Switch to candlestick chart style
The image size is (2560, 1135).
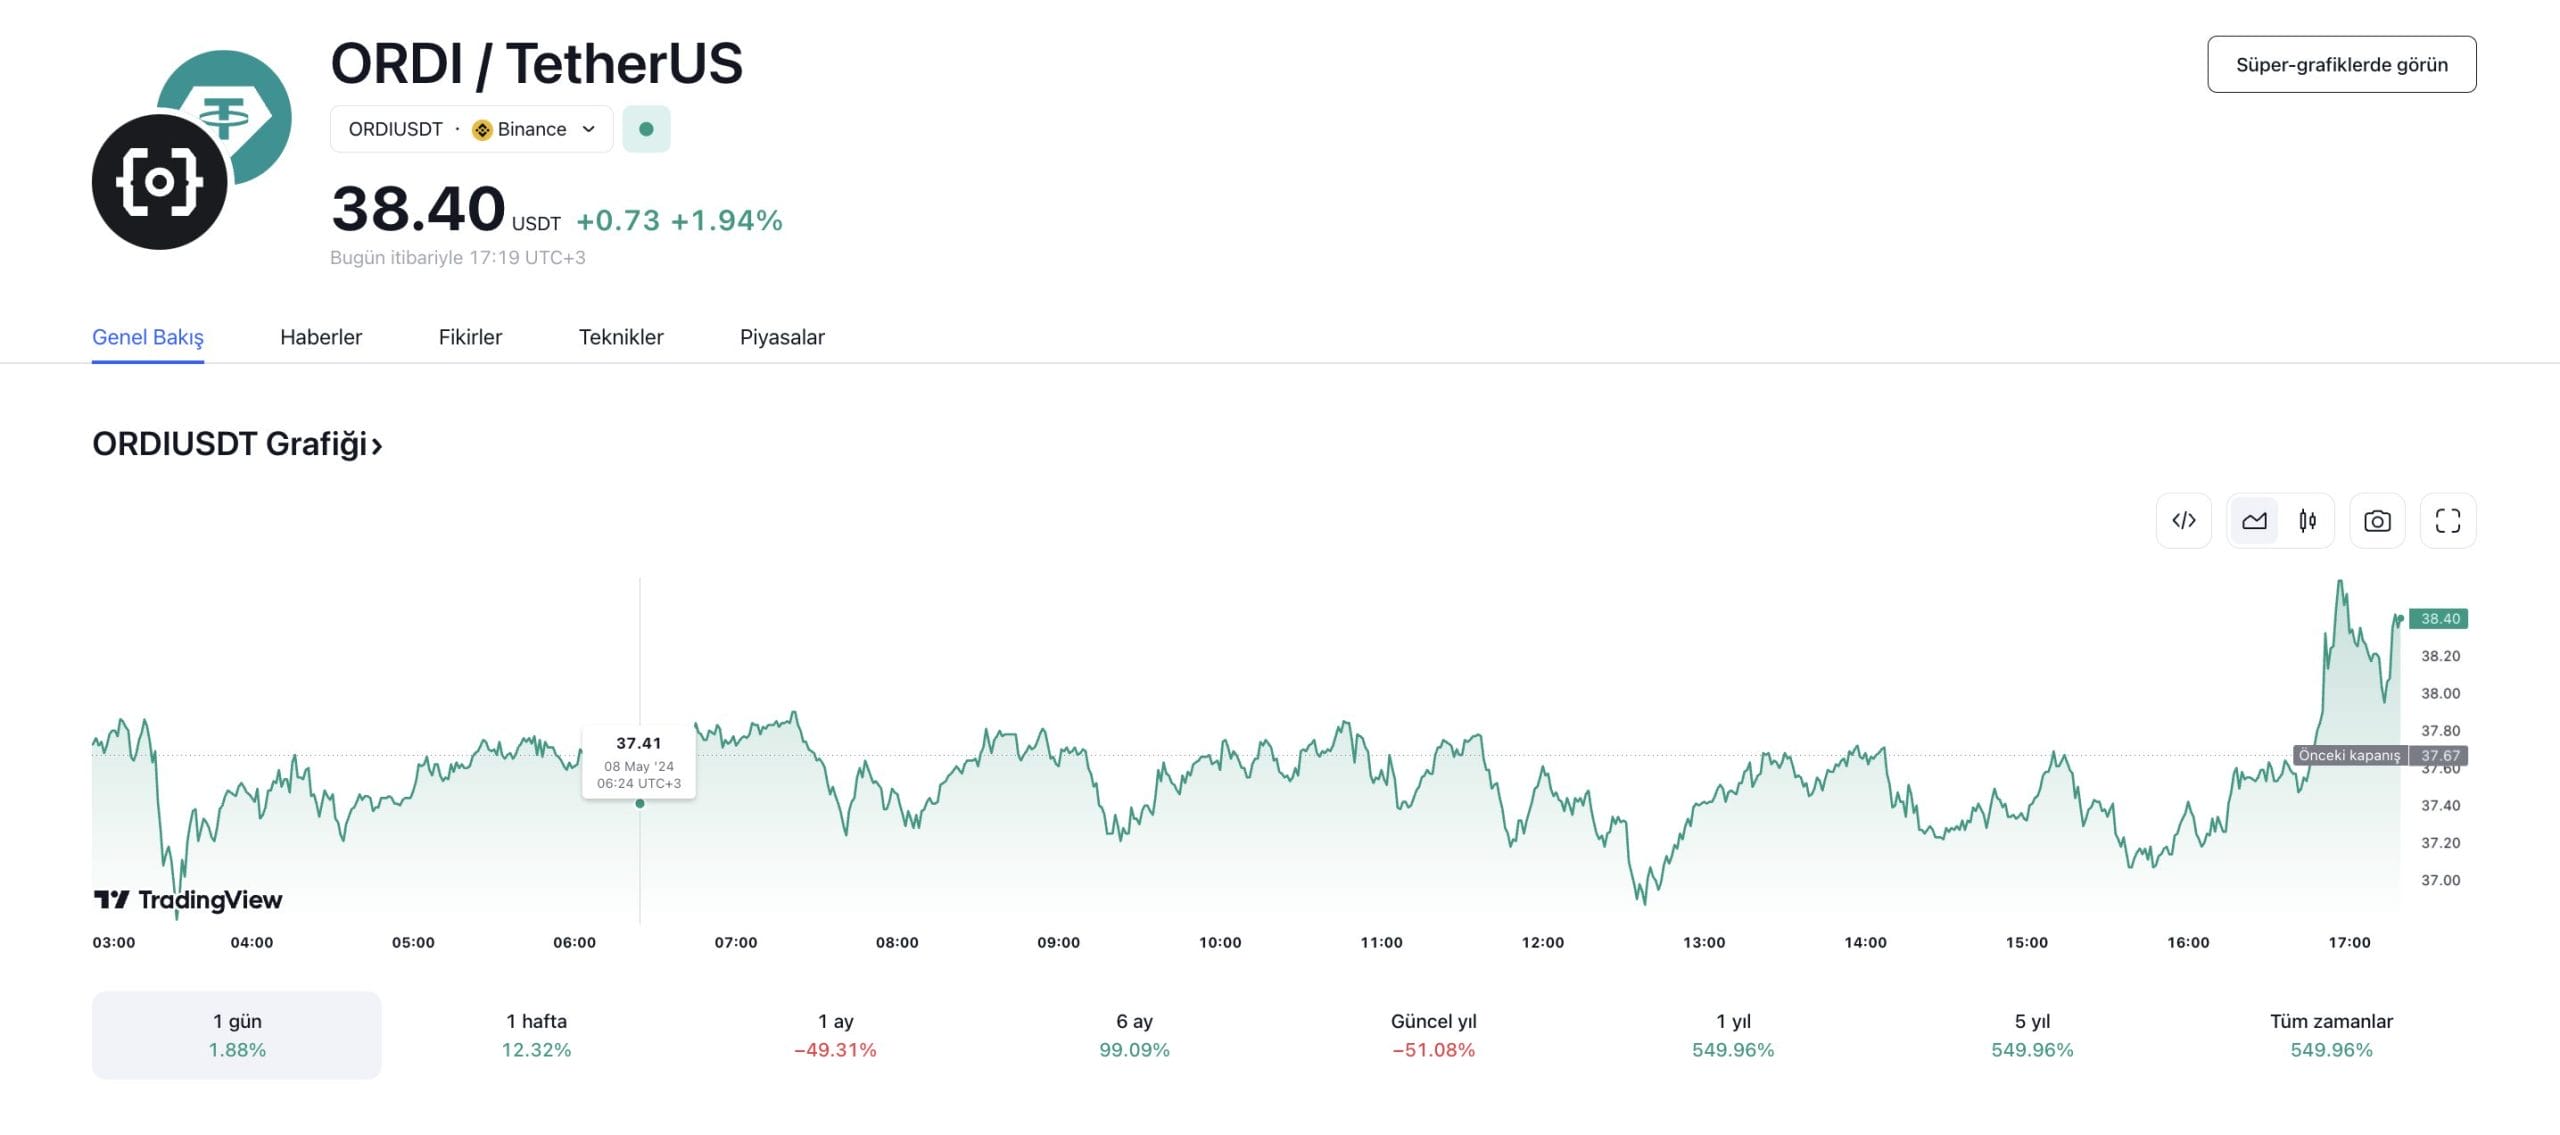[2308, 520]
